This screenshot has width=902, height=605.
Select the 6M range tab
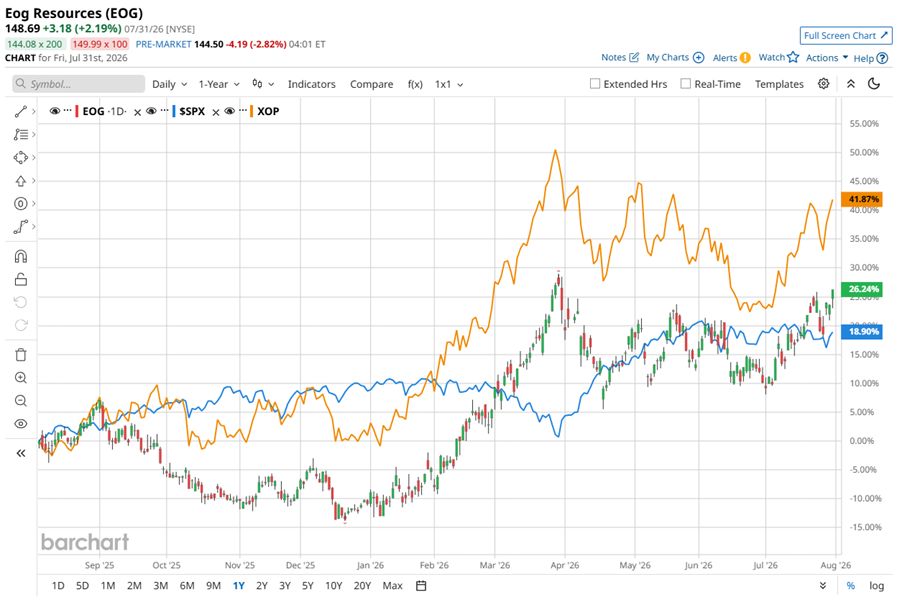click(x=187, y=585)
